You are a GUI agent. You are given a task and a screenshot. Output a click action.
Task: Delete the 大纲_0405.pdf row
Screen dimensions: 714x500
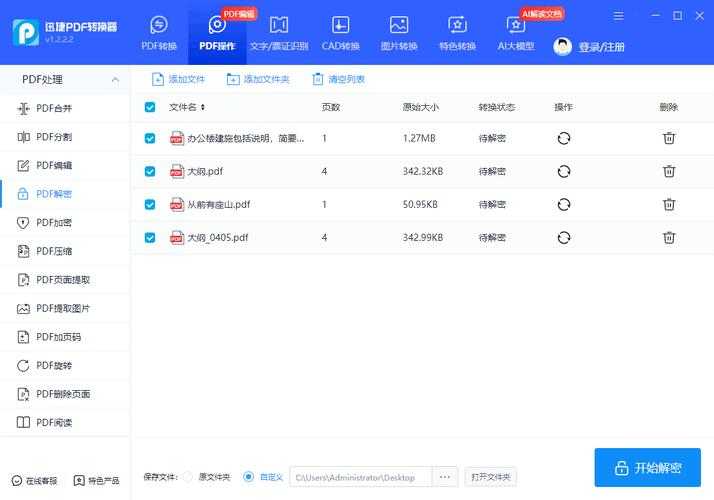tap(668, 237)
